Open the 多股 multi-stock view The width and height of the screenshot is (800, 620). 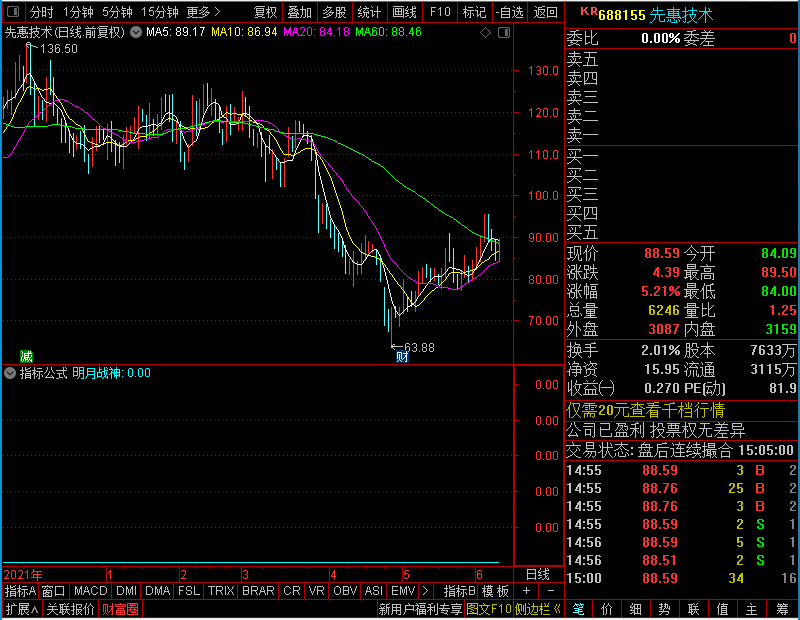click(334, 12)
